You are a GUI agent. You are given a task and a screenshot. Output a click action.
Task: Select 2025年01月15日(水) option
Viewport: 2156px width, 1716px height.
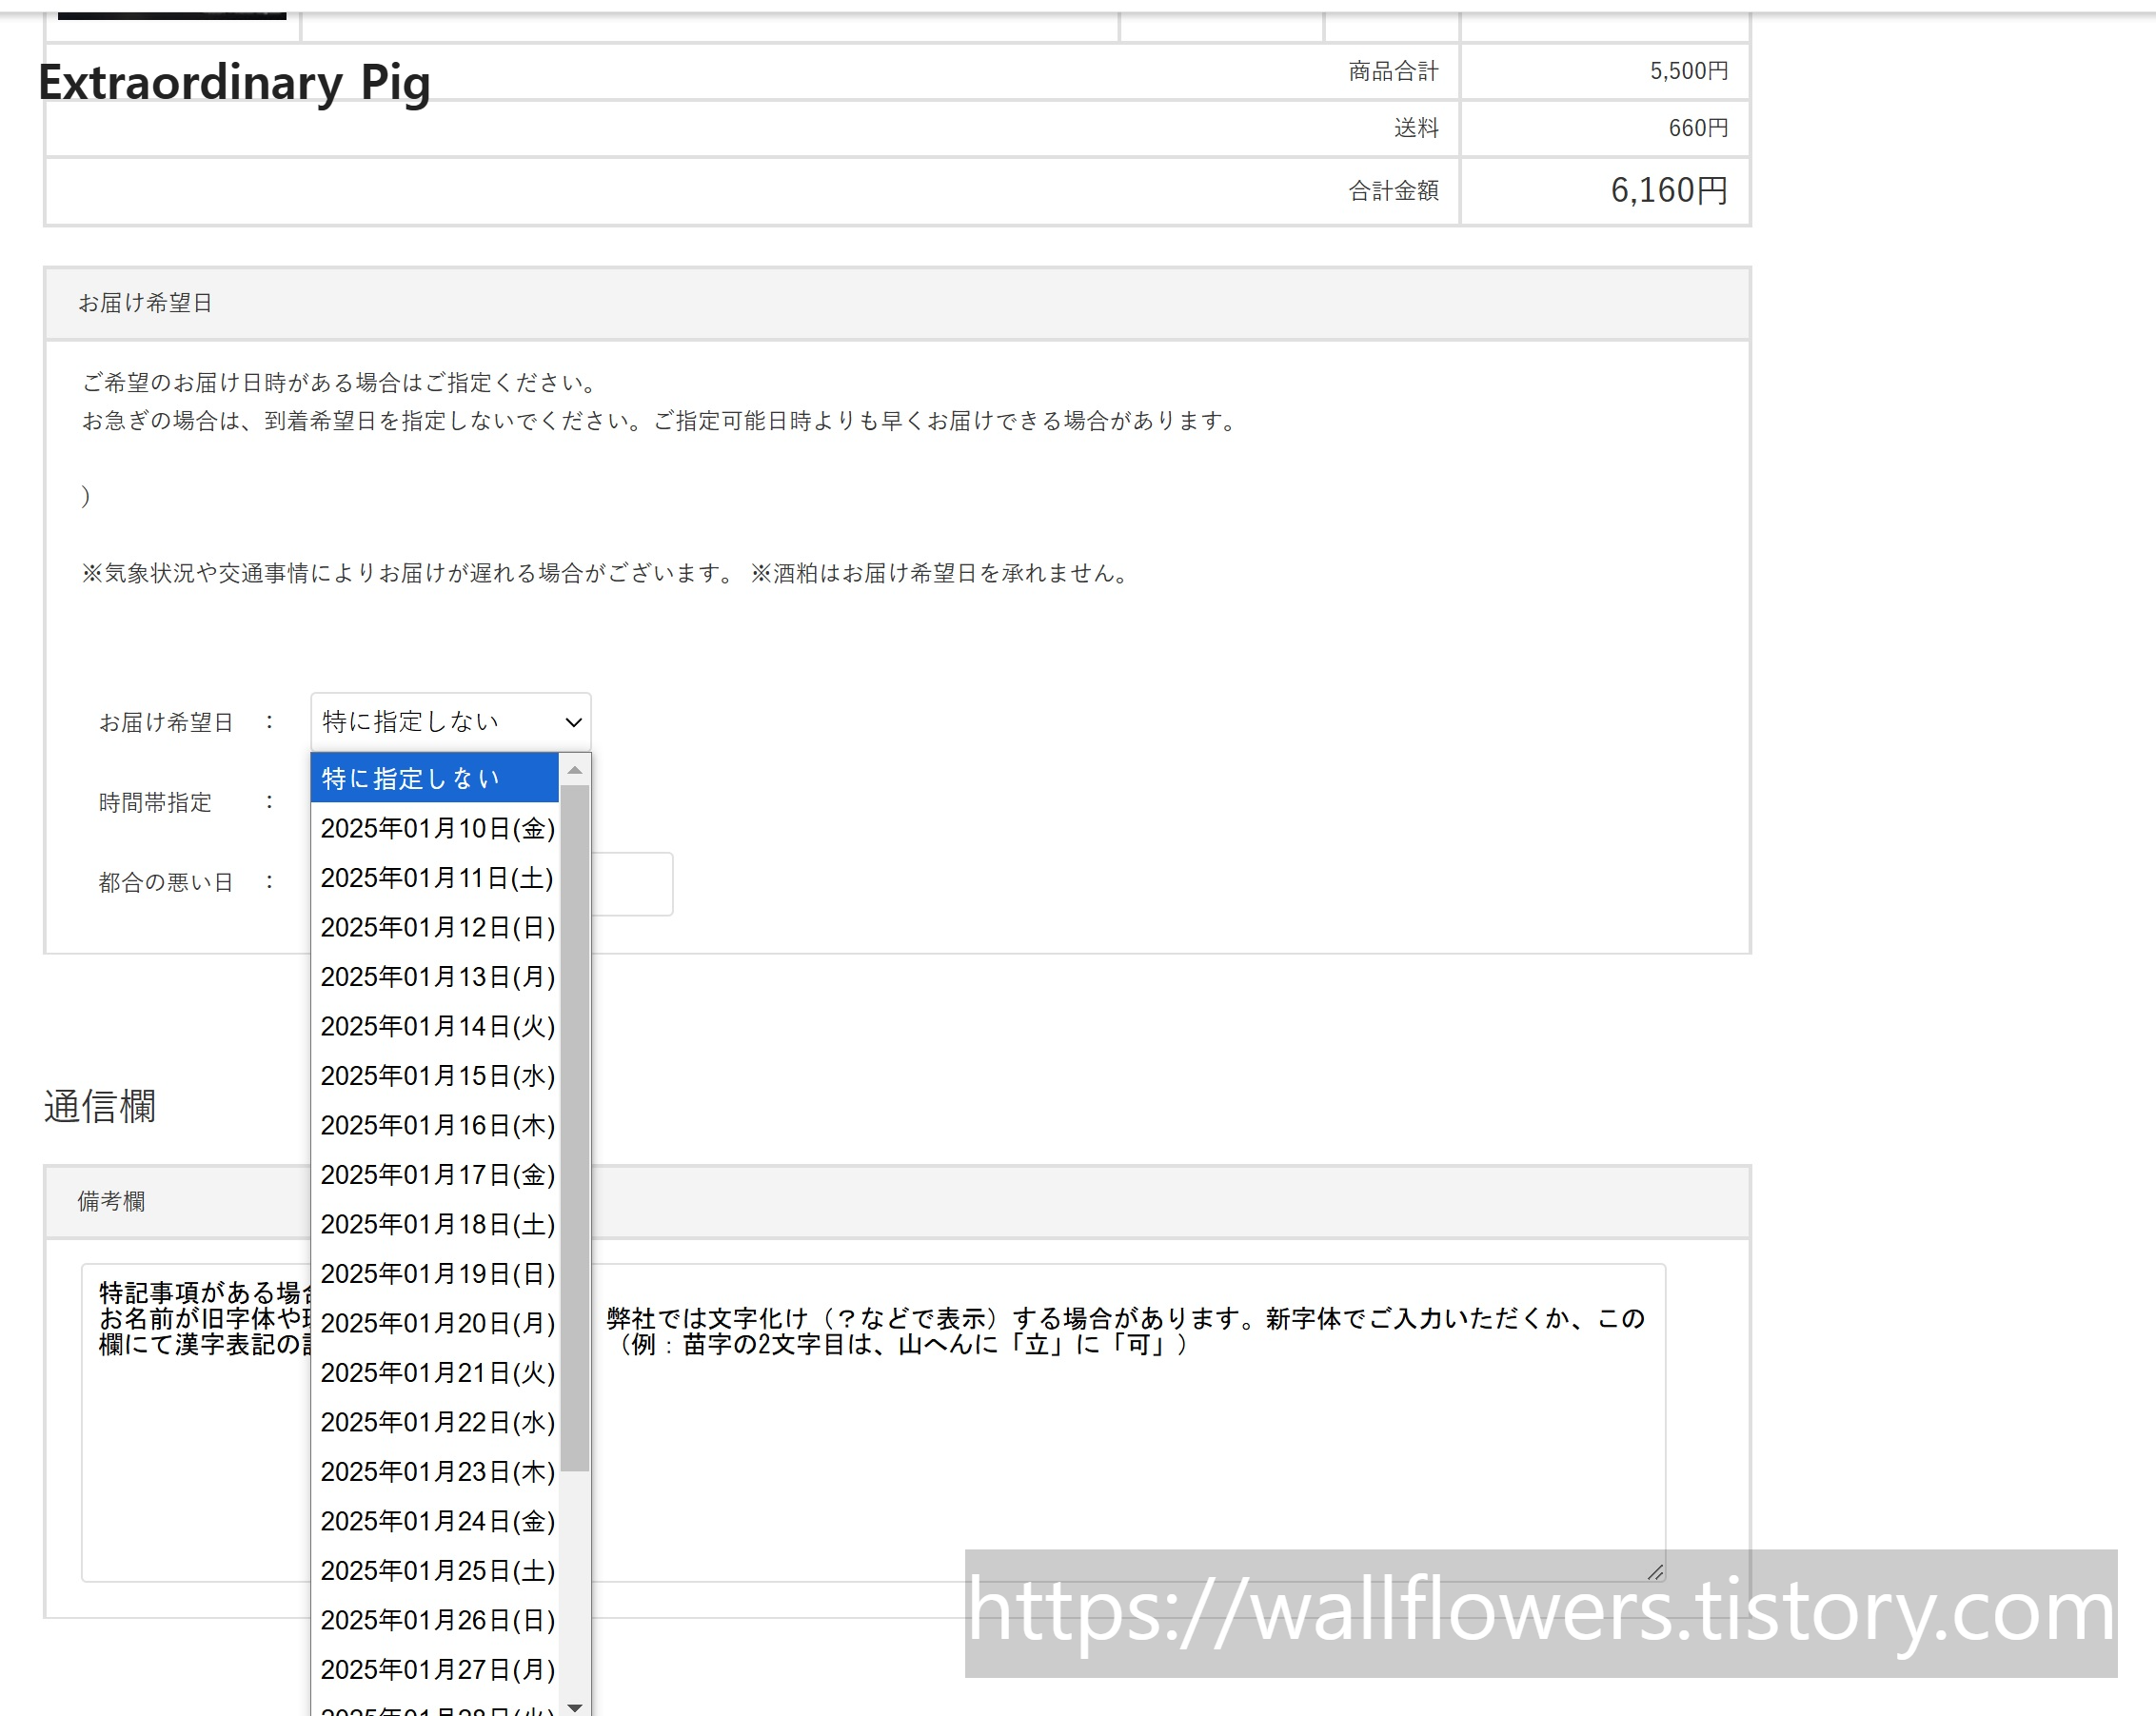coord(436,1075)
